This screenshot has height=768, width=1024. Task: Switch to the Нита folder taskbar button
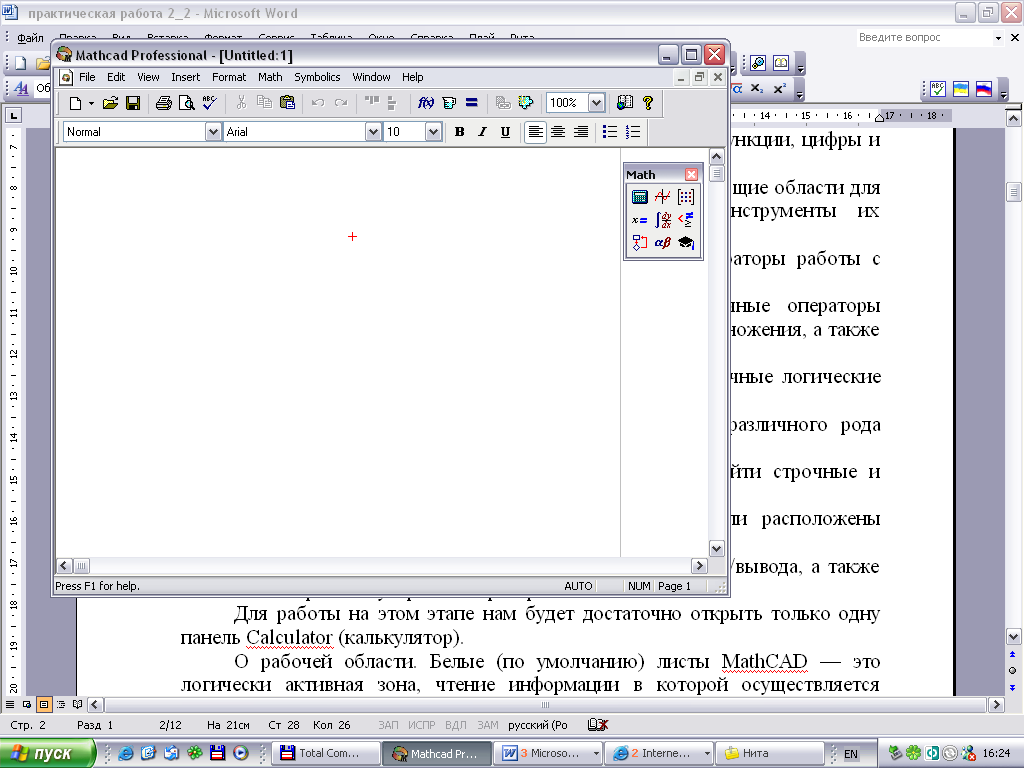[770, 754]
